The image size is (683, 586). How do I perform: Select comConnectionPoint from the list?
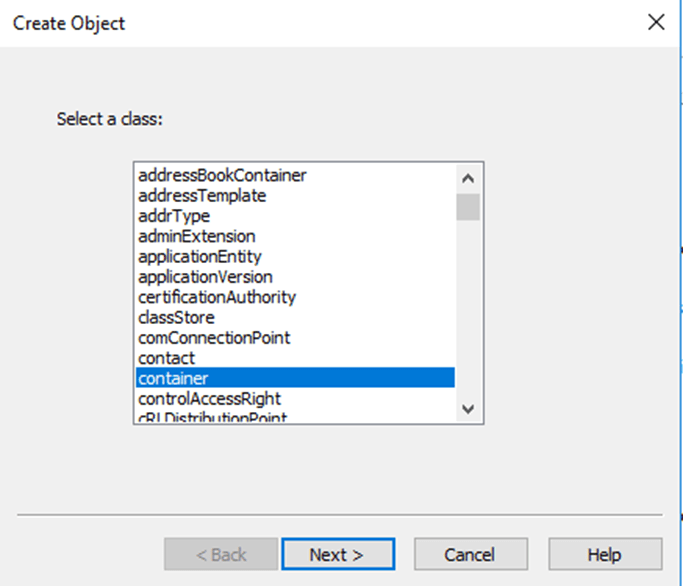[214, 338]
